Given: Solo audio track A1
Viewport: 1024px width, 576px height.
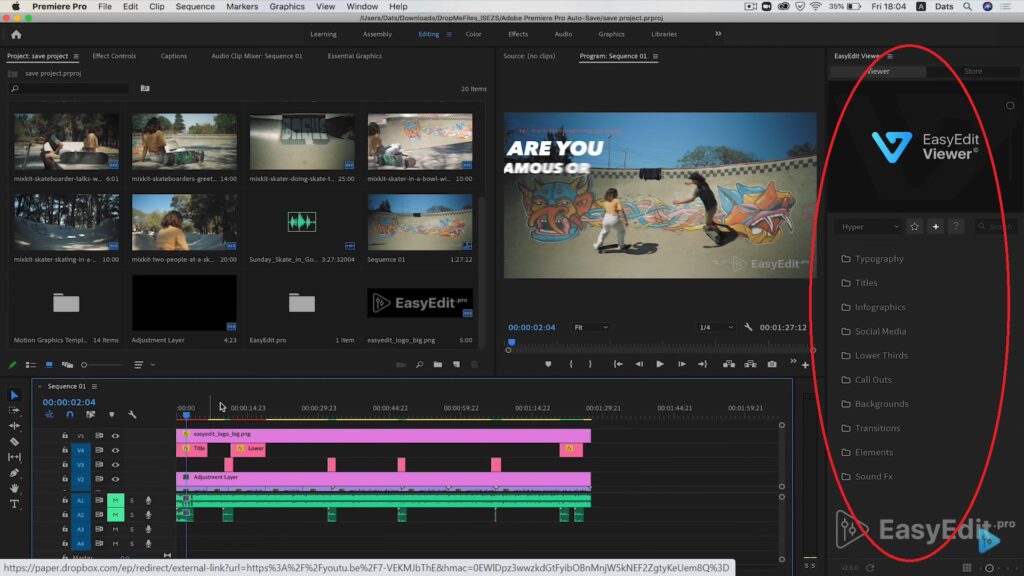Looking at the screenshot, I should (x=131, y=500).
